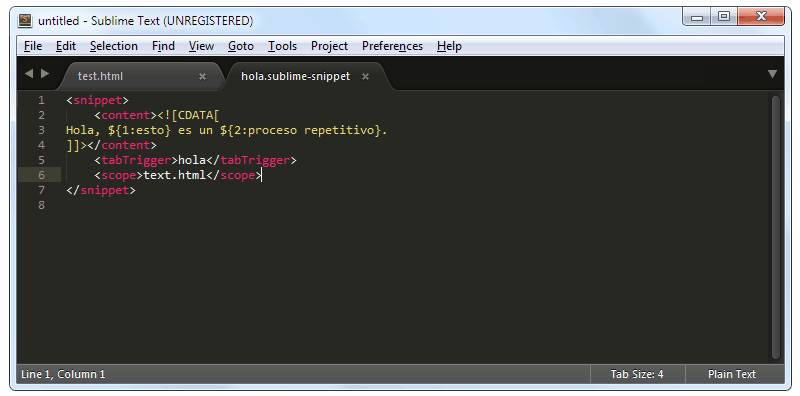
Task: Open the Preferences menu
Action: pos(392,46)
